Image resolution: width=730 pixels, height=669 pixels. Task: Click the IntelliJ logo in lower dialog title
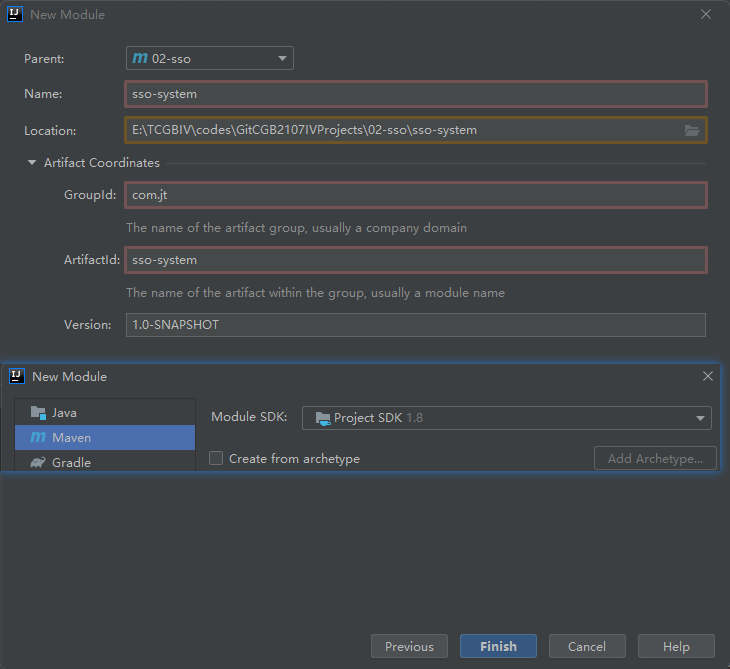16,377
